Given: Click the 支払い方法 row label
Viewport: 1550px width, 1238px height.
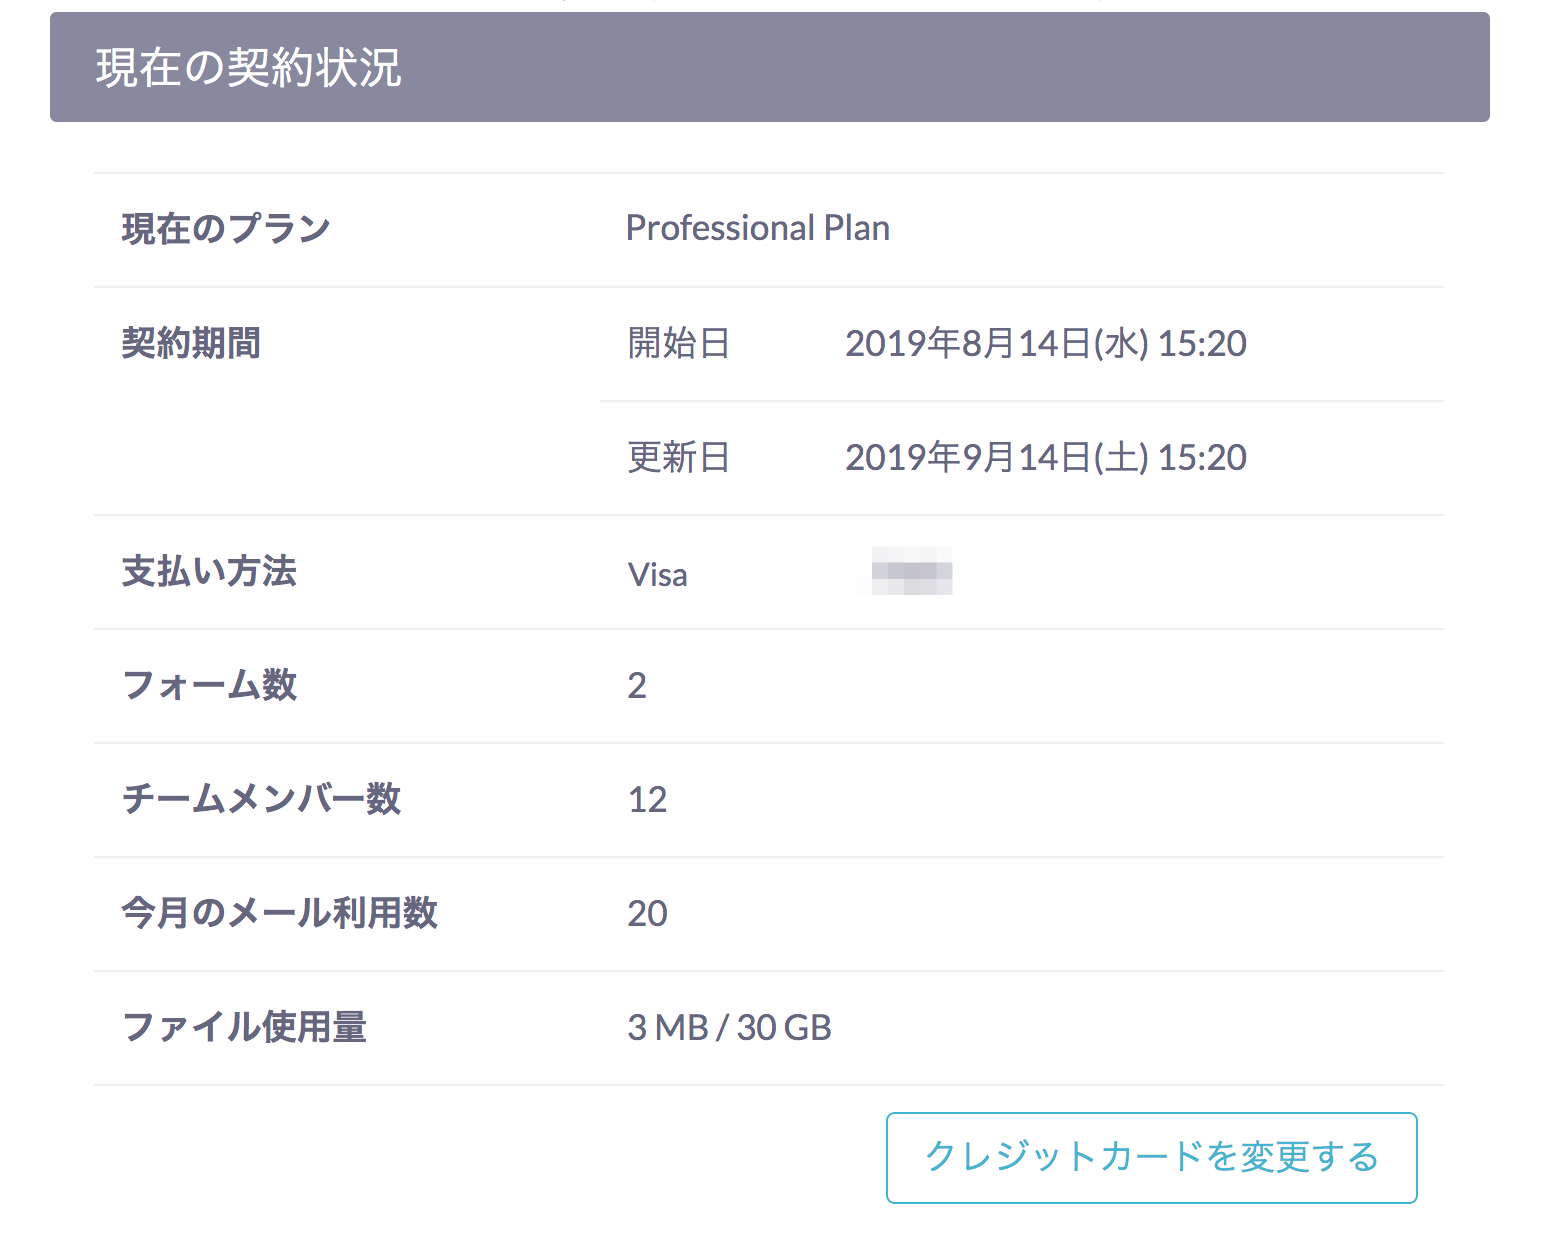Looking at the screenshot, I should 208,571.
